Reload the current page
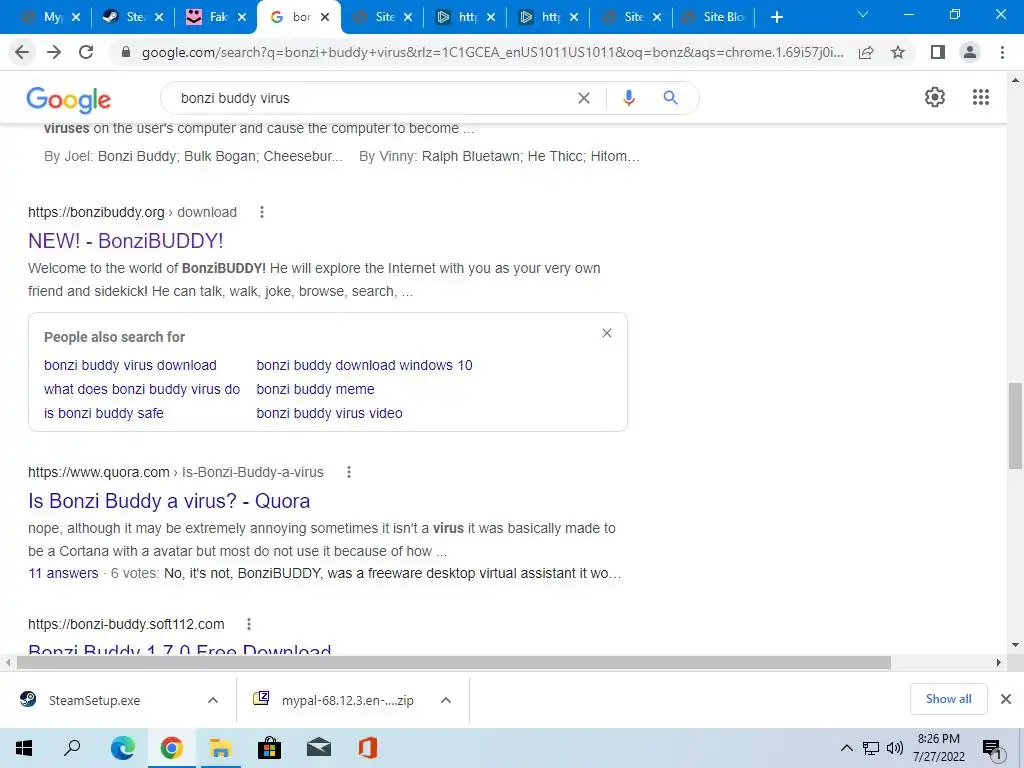 (x=86, y=52)
